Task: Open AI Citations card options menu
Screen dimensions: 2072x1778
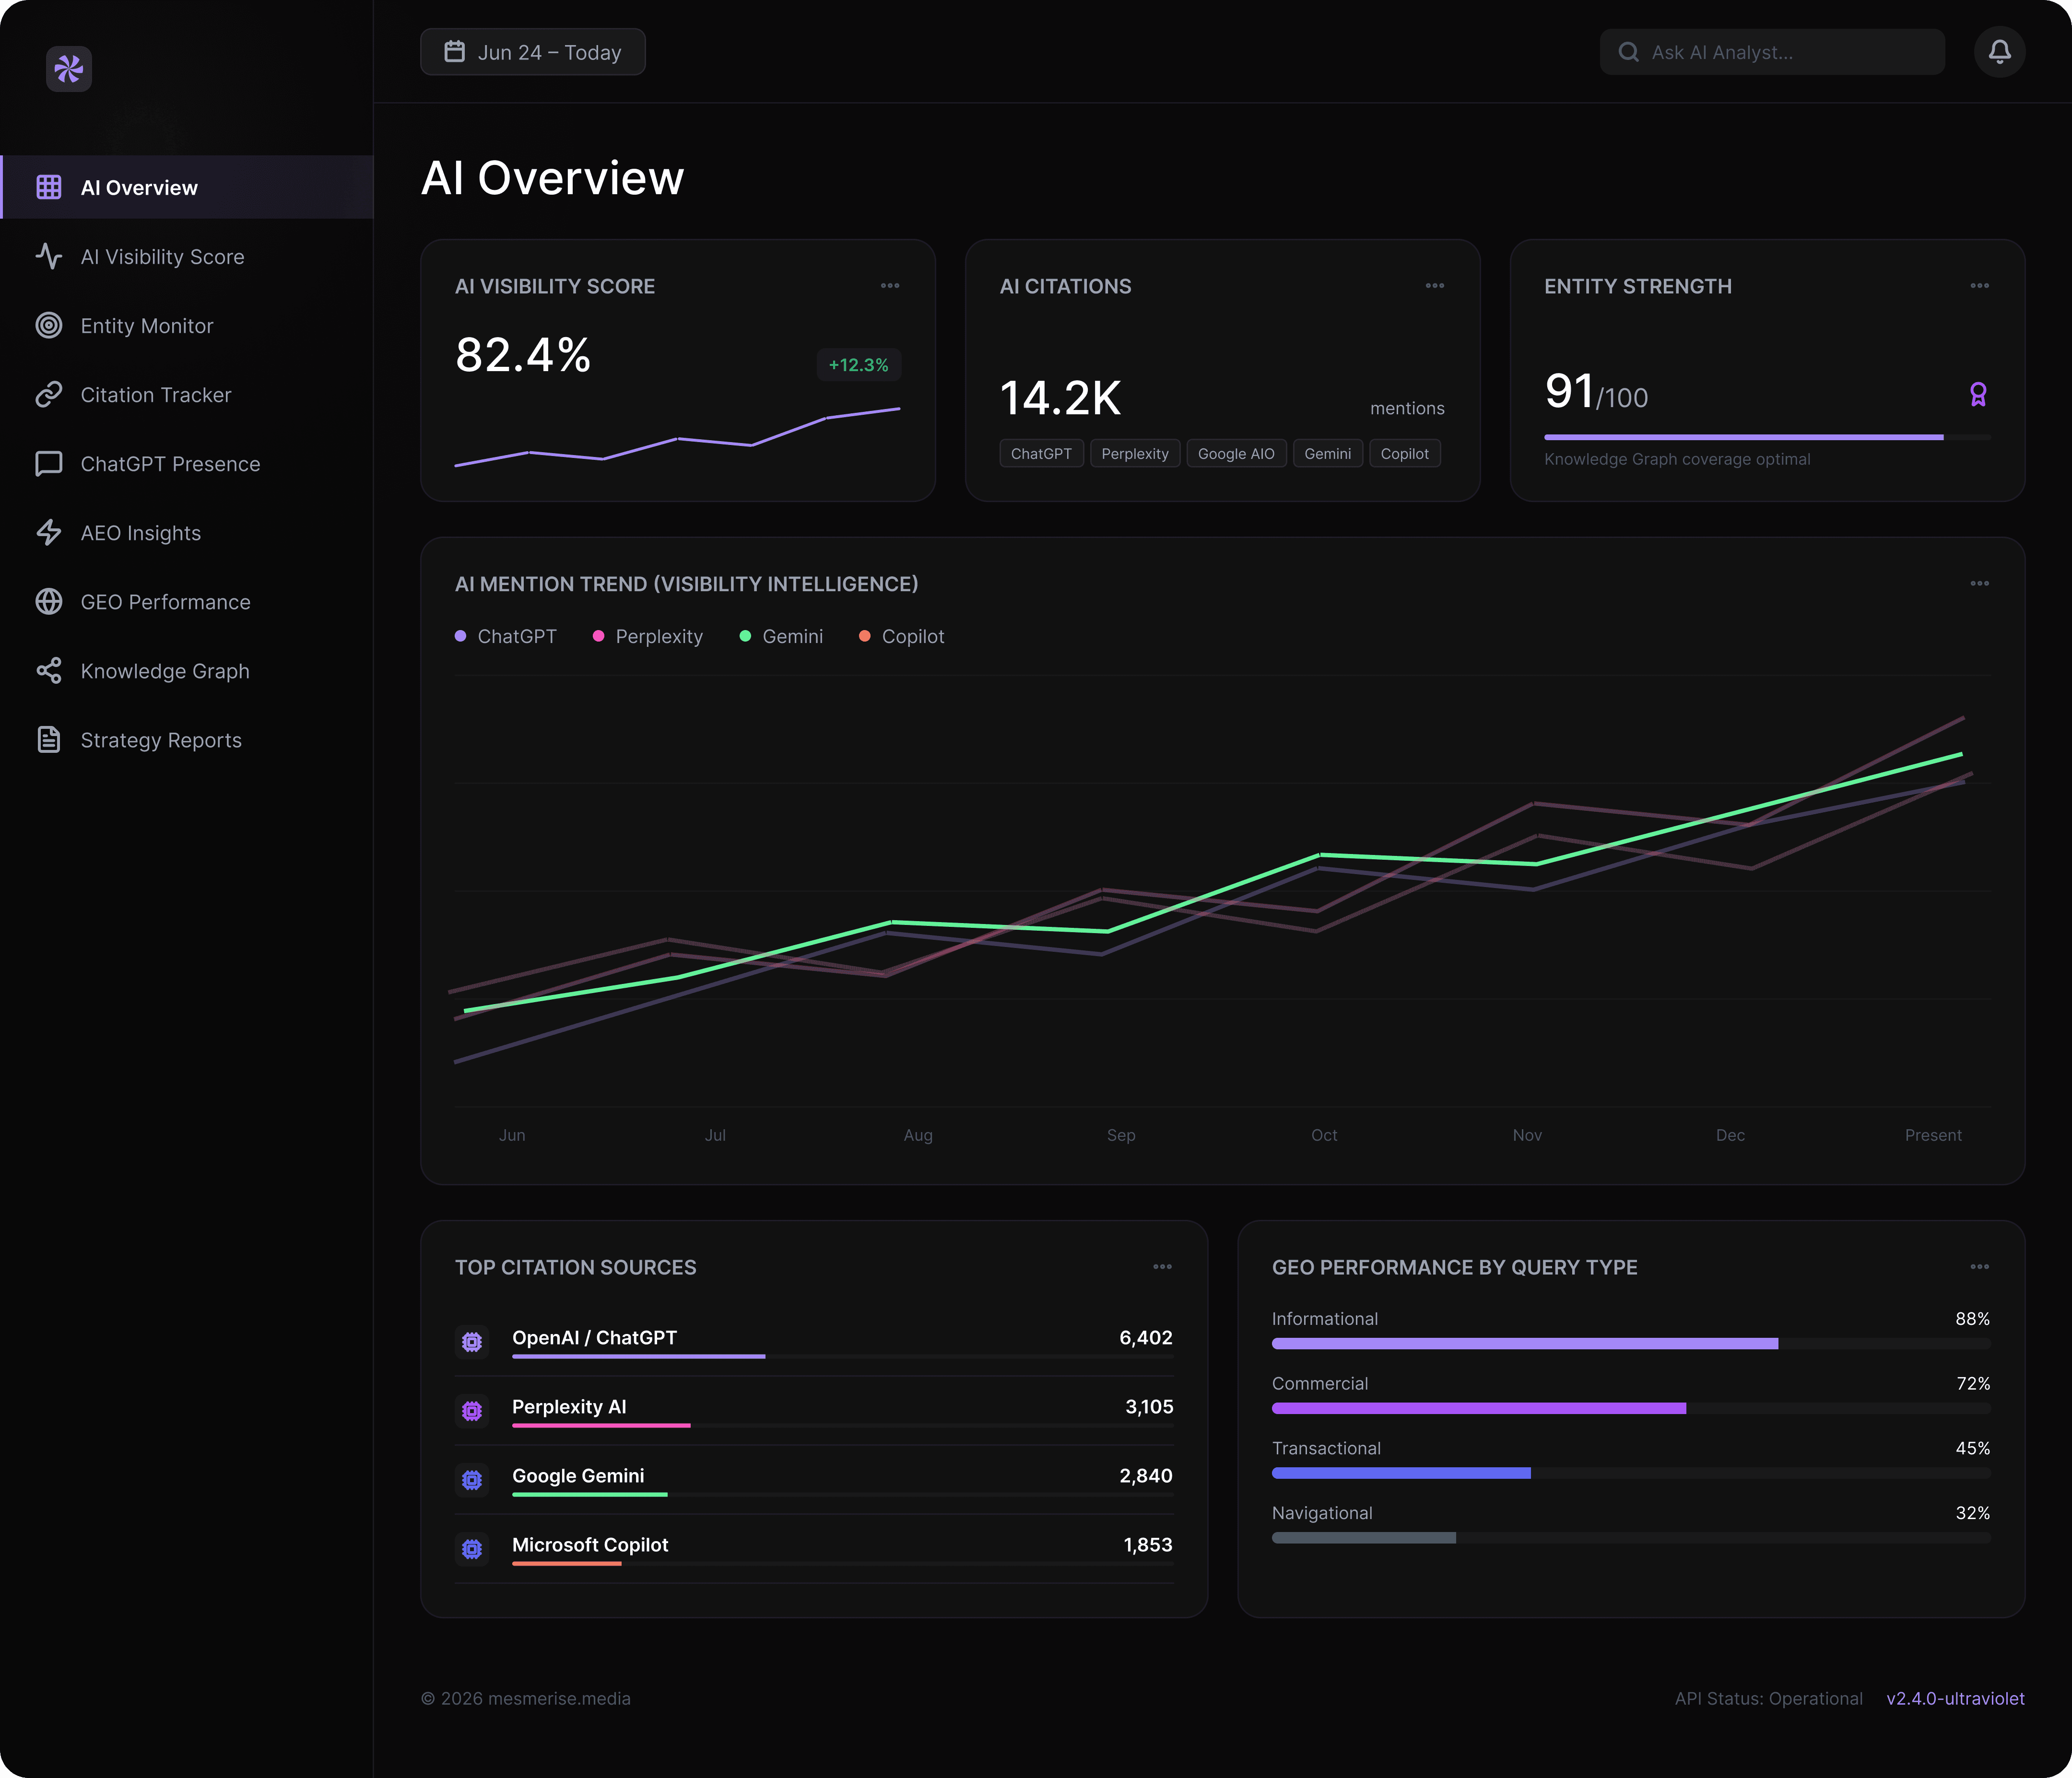Action: pyautogui.click(x=1435, y=286)
